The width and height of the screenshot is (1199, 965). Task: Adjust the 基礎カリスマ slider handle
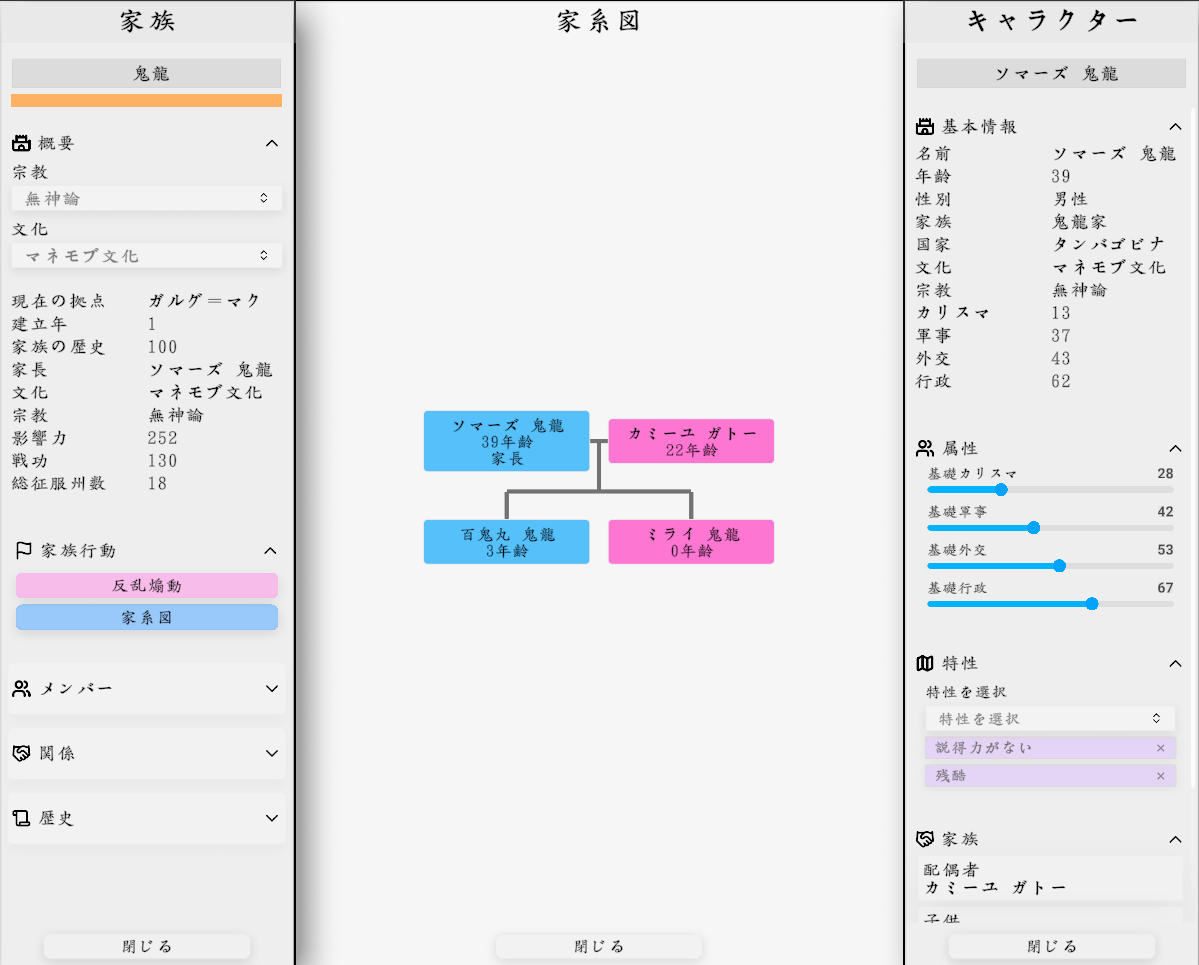(1002, 490)
